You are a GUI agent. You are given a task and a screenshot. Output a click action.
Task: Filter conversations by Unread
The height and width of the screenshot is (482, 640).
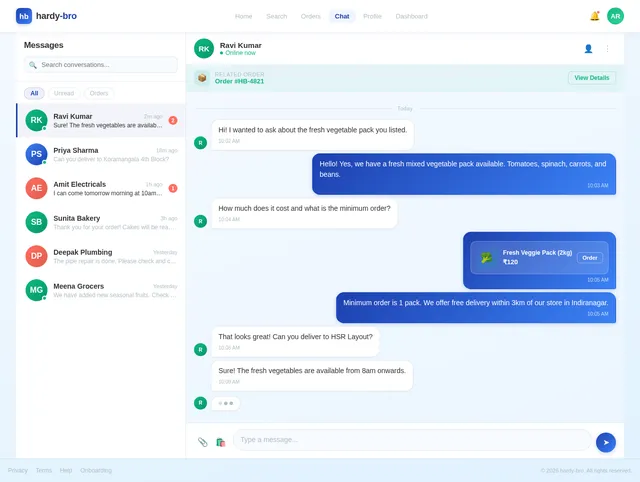click(x=64, y=93)
